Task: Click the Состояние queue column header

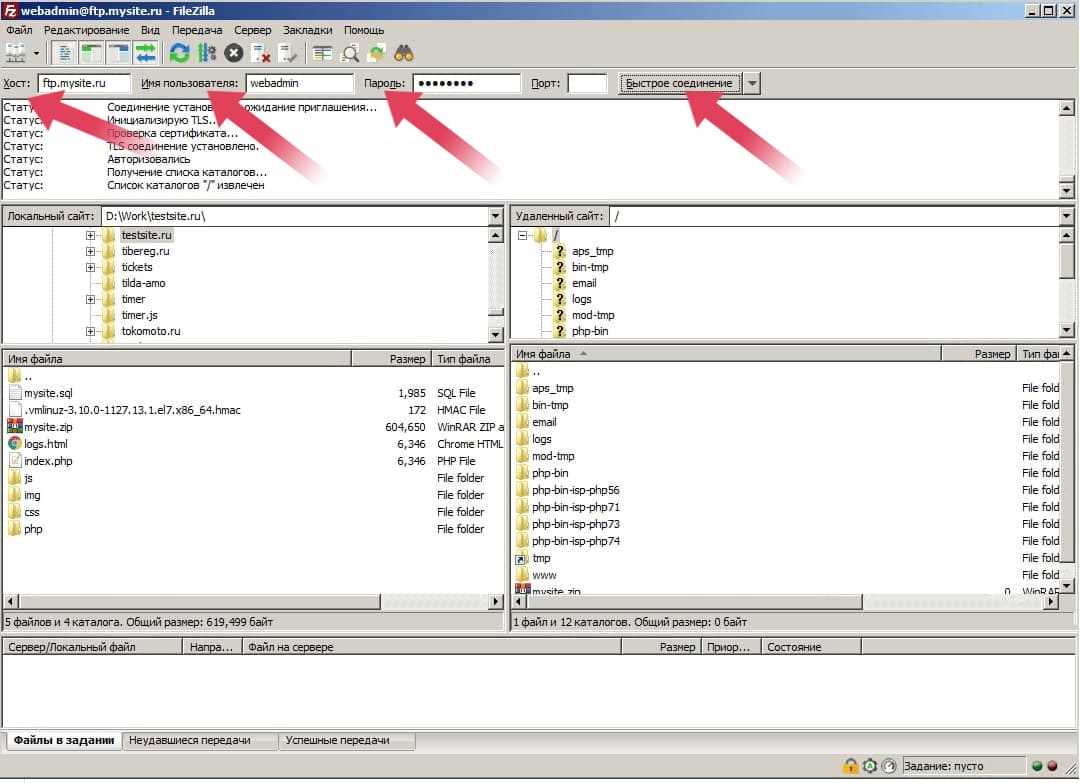Action: tap(811, 647)
